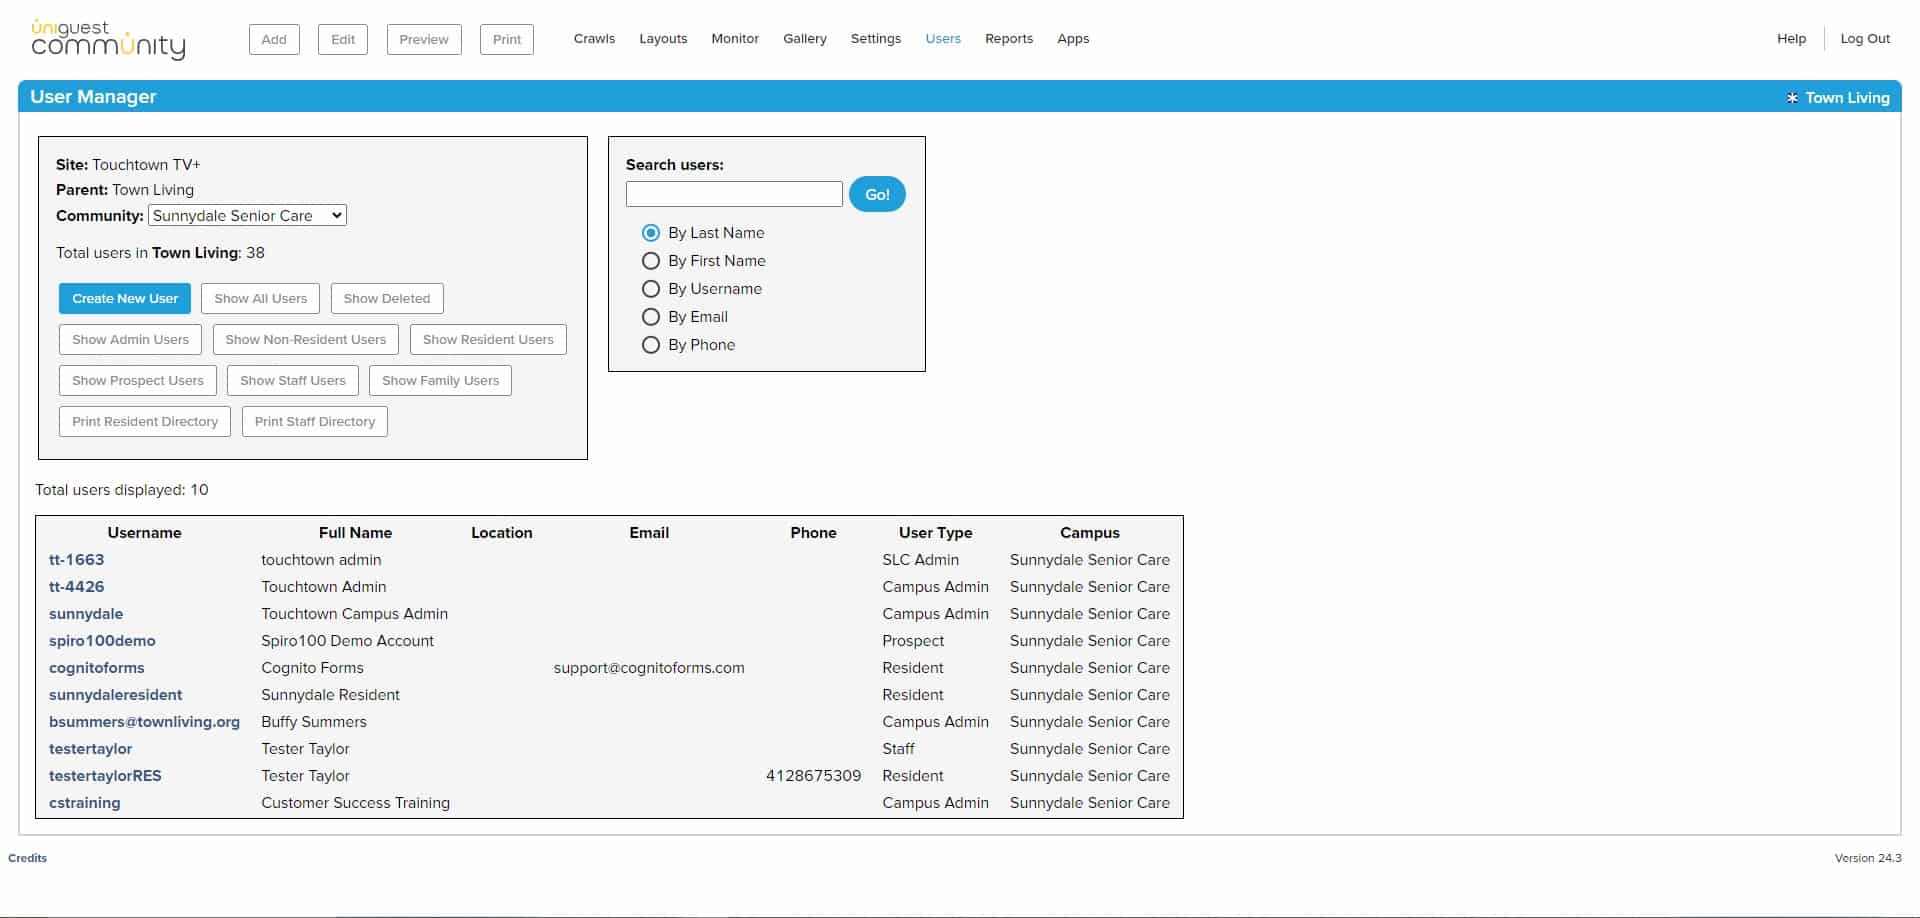Open user sunnydaleresident

click(x=116, y=695)
